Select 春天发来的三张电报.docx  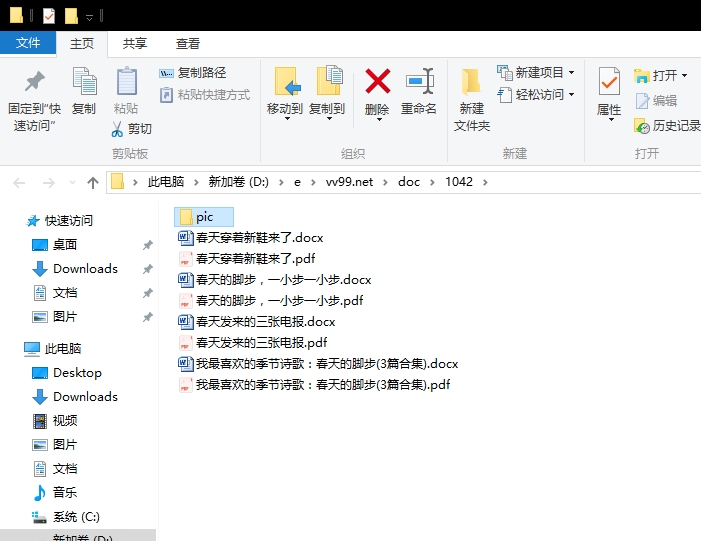[257, 322]
